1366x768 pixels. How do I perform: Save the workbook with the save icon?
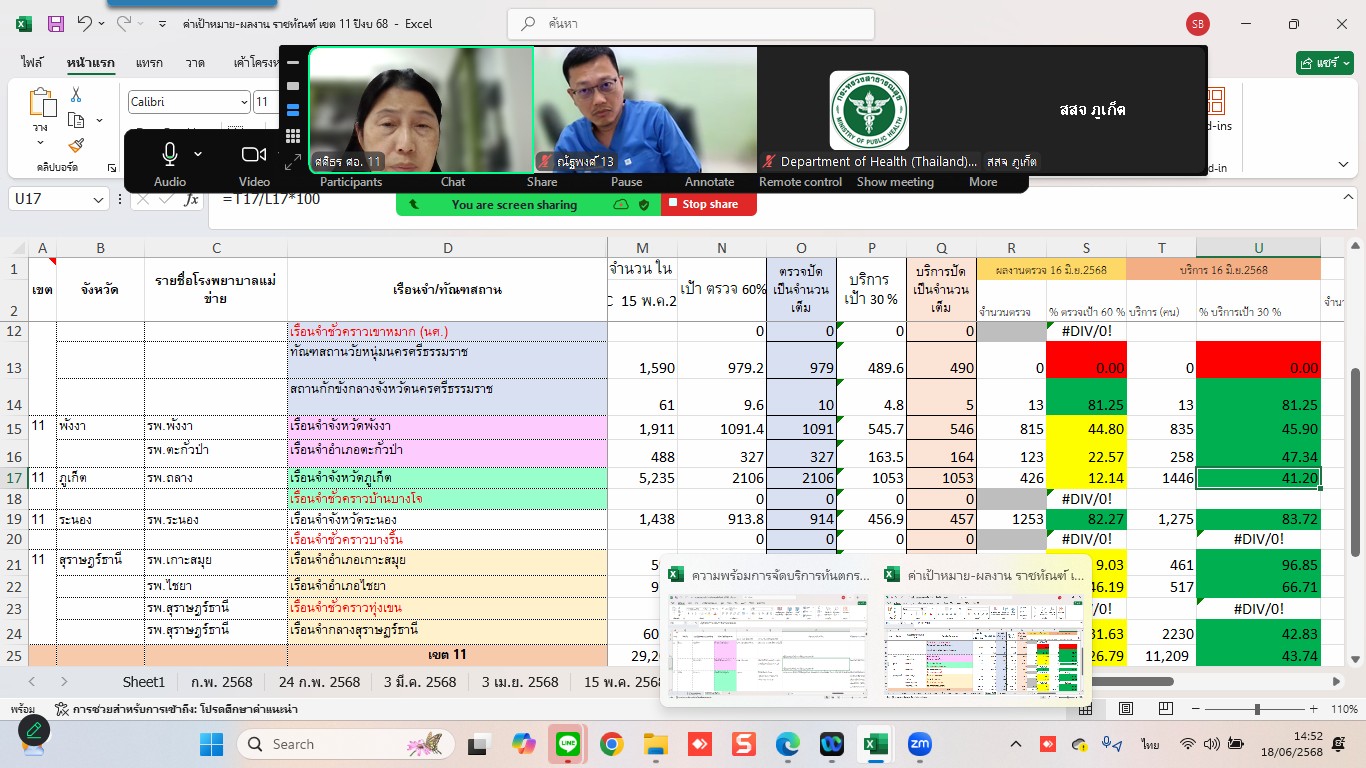56,23
